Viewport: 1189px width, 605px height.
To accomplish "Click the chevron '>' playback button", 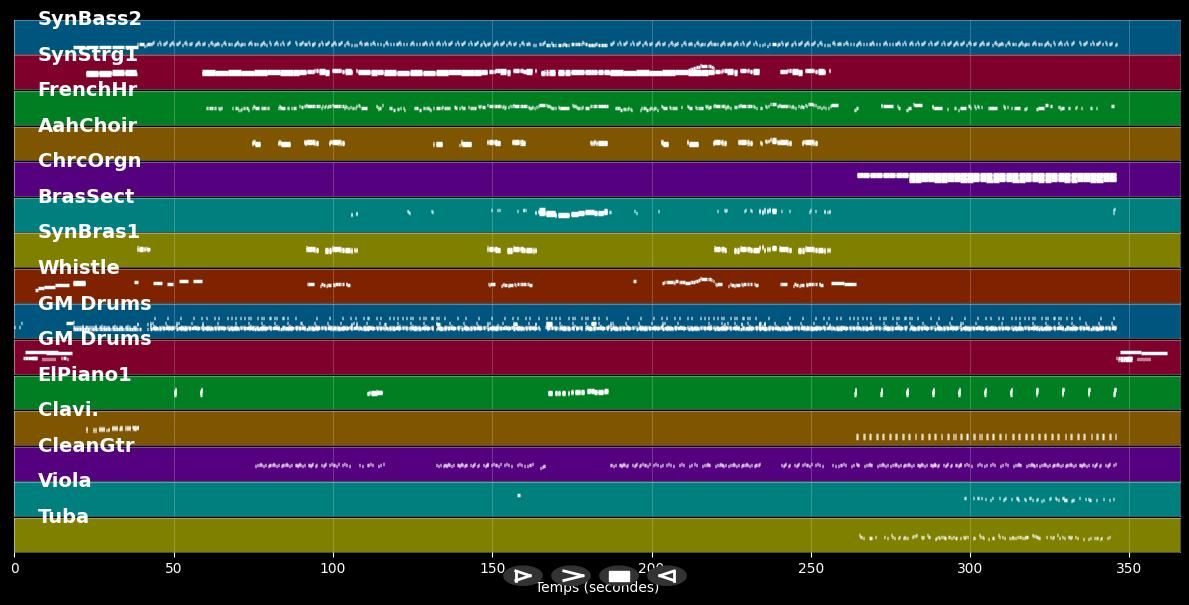I will pyautogui.click(x=571, y=576).
